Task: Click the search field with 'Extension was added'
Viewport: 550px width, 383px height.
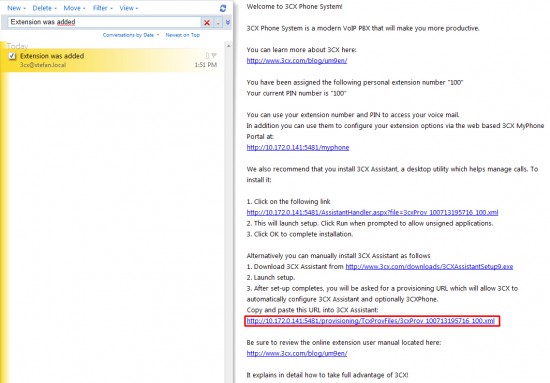Action: 105,22
